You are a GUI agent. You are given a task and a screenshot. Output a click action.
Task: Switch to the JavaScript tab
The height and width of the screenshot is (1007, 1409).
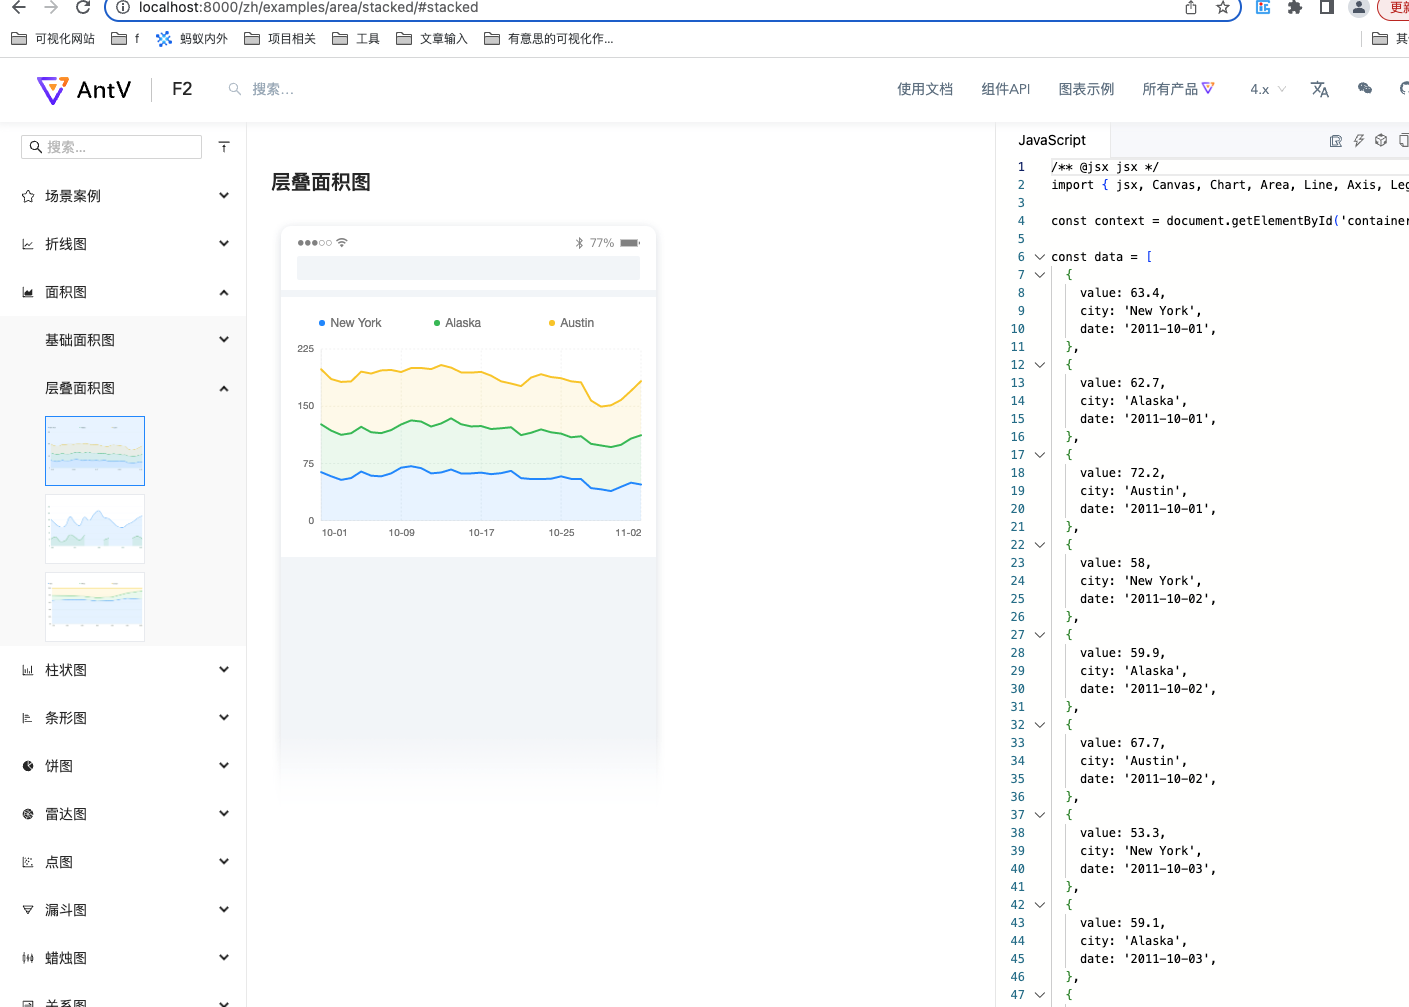[1052, 140]
